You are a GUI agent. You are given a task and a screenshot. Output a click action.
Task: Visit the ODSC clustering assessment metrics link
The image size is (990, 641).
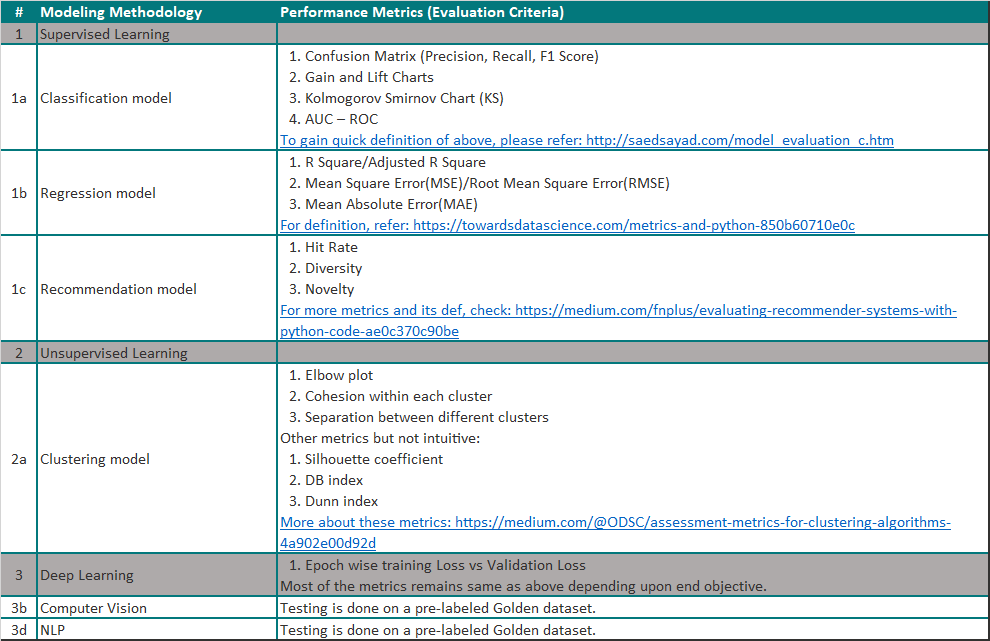coord(615,522)
